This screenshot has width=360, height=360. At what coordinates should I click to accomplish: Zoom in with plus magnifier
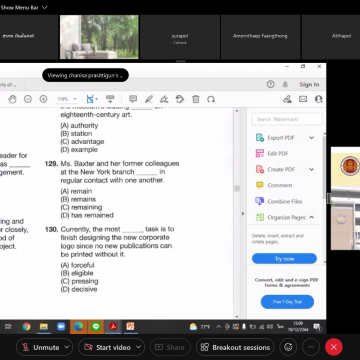(43, 99)
